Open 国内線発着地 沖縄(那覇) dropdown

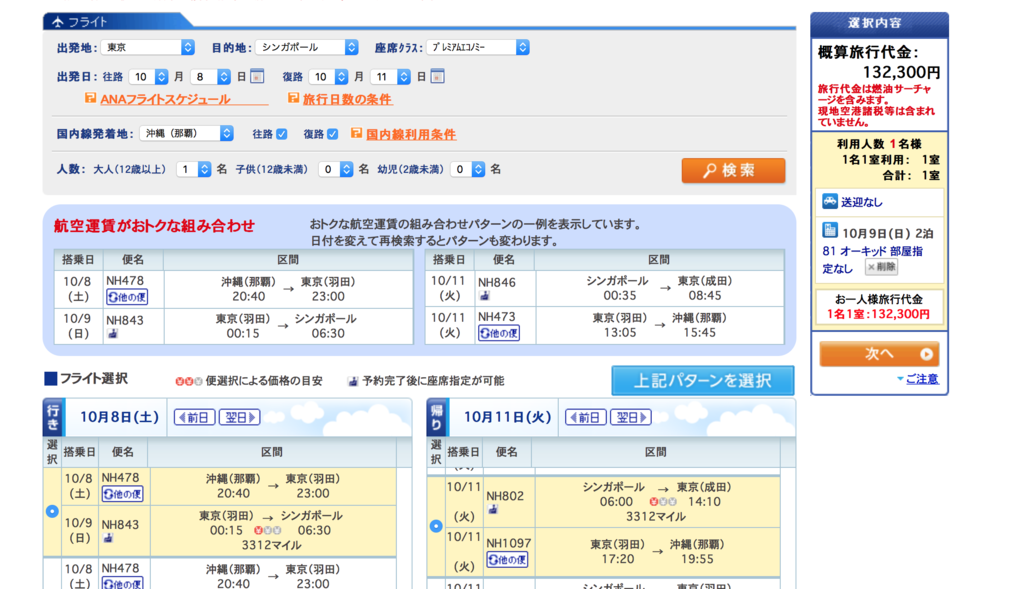(187, 133)
